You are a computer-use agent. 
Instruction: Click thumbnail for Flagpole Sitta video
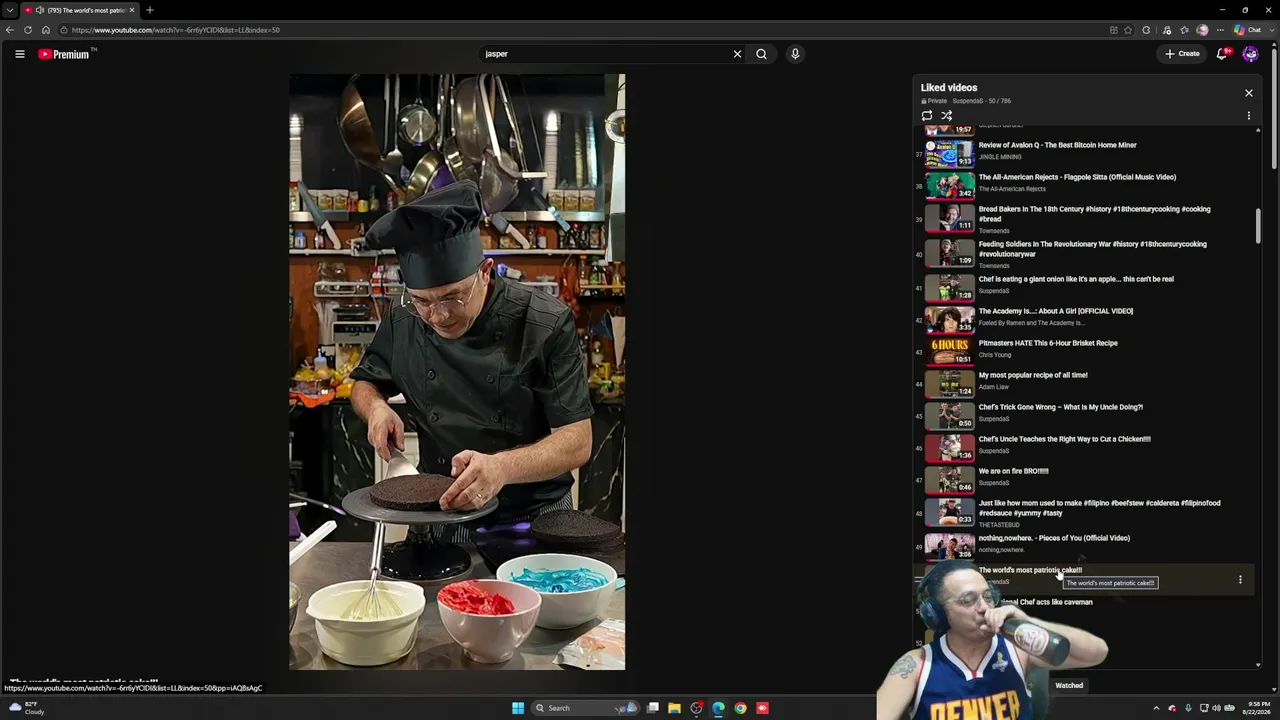(949, 186)
